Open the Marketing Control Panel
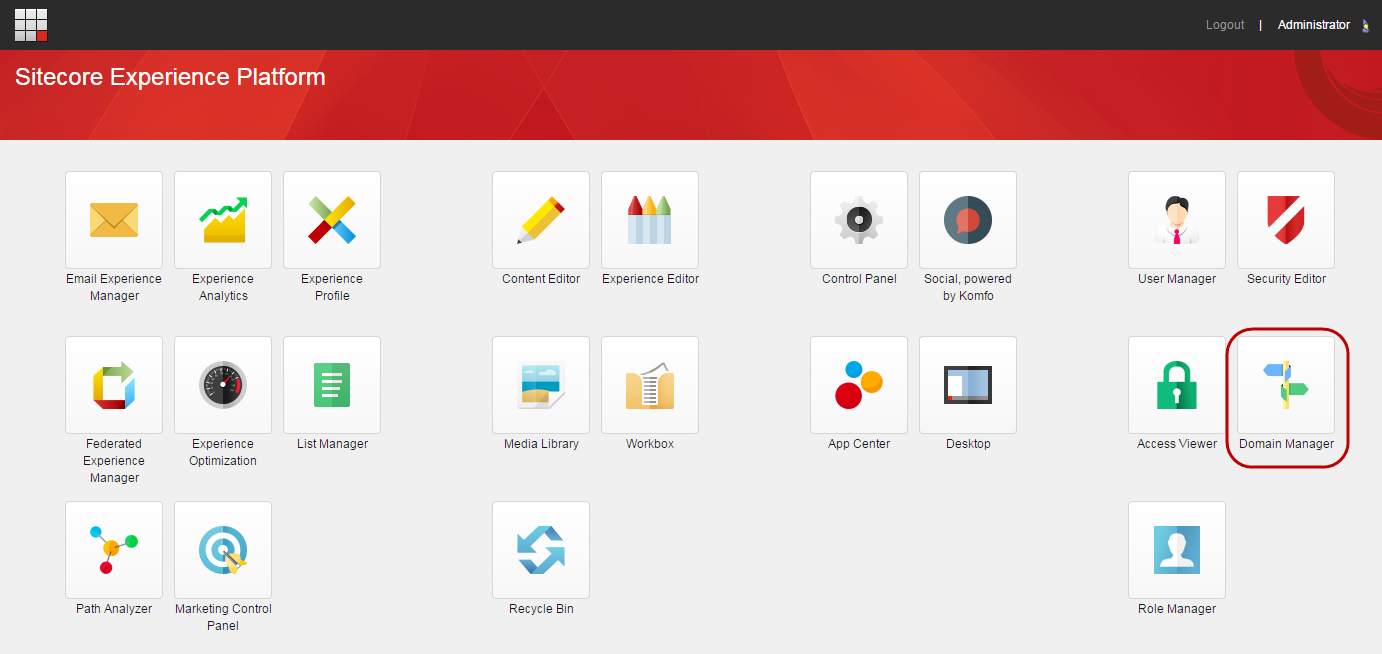 [222, 549]
